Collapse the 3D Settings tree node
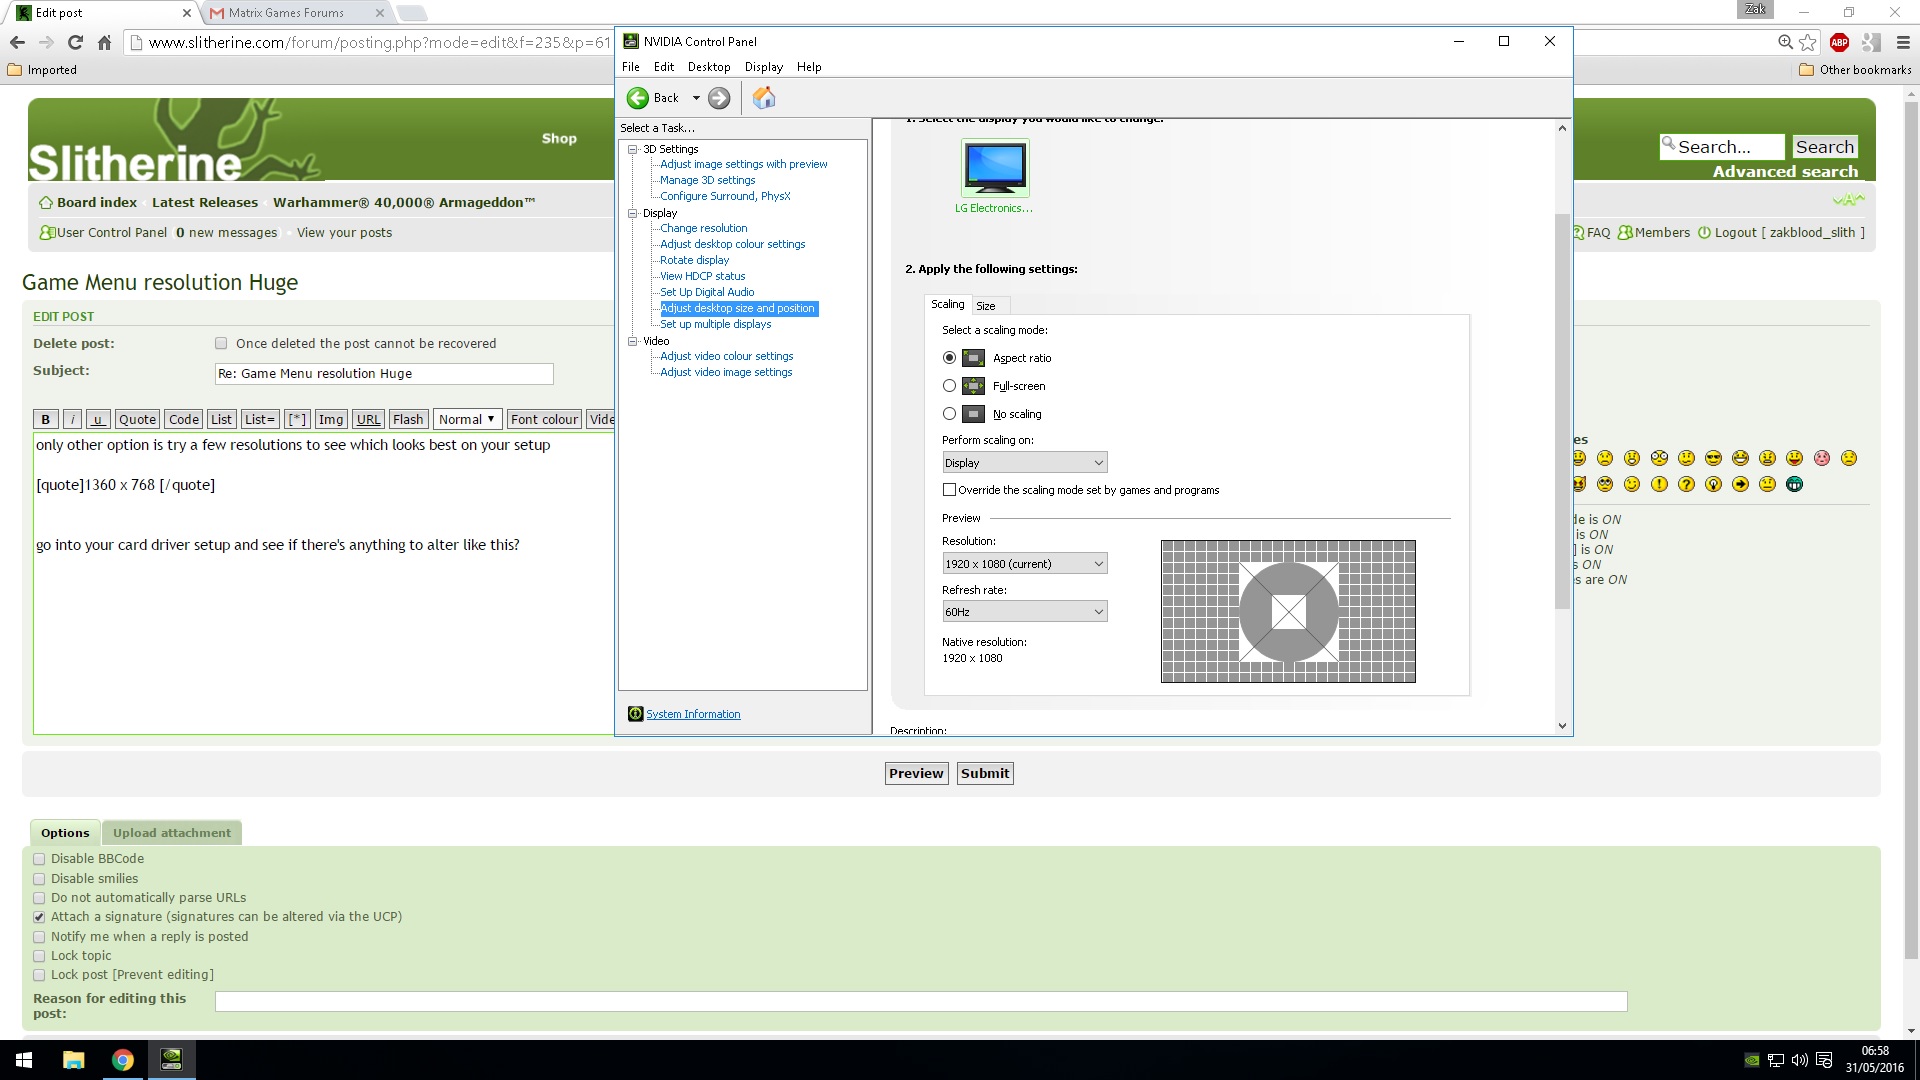The height and width of the screenshot is (1080, 1920). [x=632, y=149]
